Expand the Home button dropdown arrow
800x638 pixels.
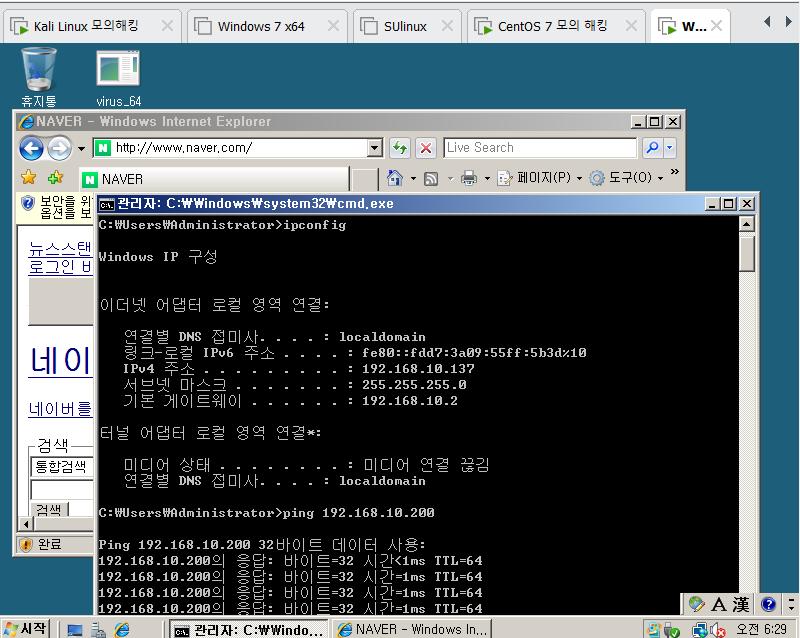pos(413,178)
